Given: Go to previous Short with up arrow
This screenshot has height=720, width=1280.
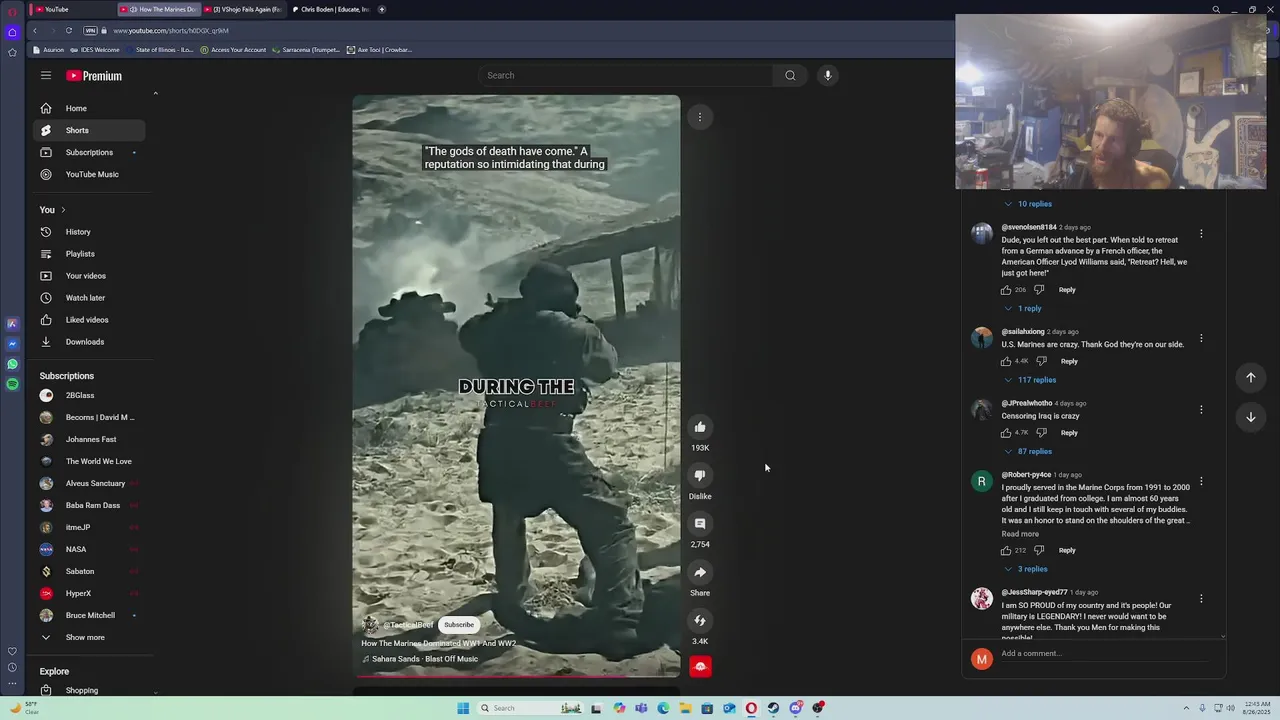Looking at the screenshot, I should pyautogui.click(x=1250, y=377).
